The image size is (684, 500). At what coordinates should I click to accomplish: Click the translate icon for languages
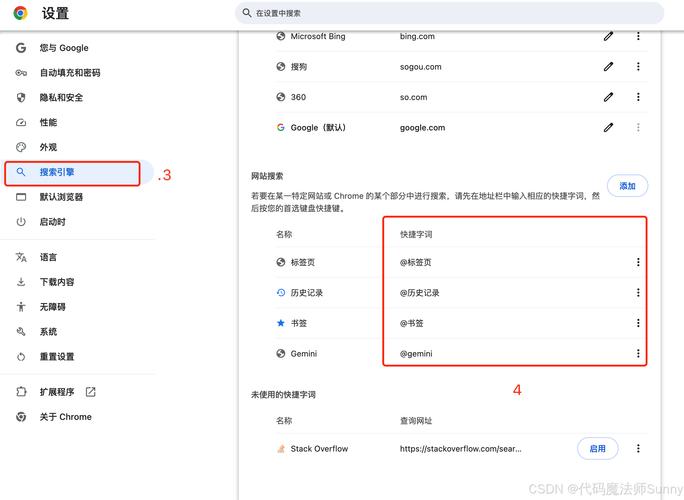click(x=21, y=257)
